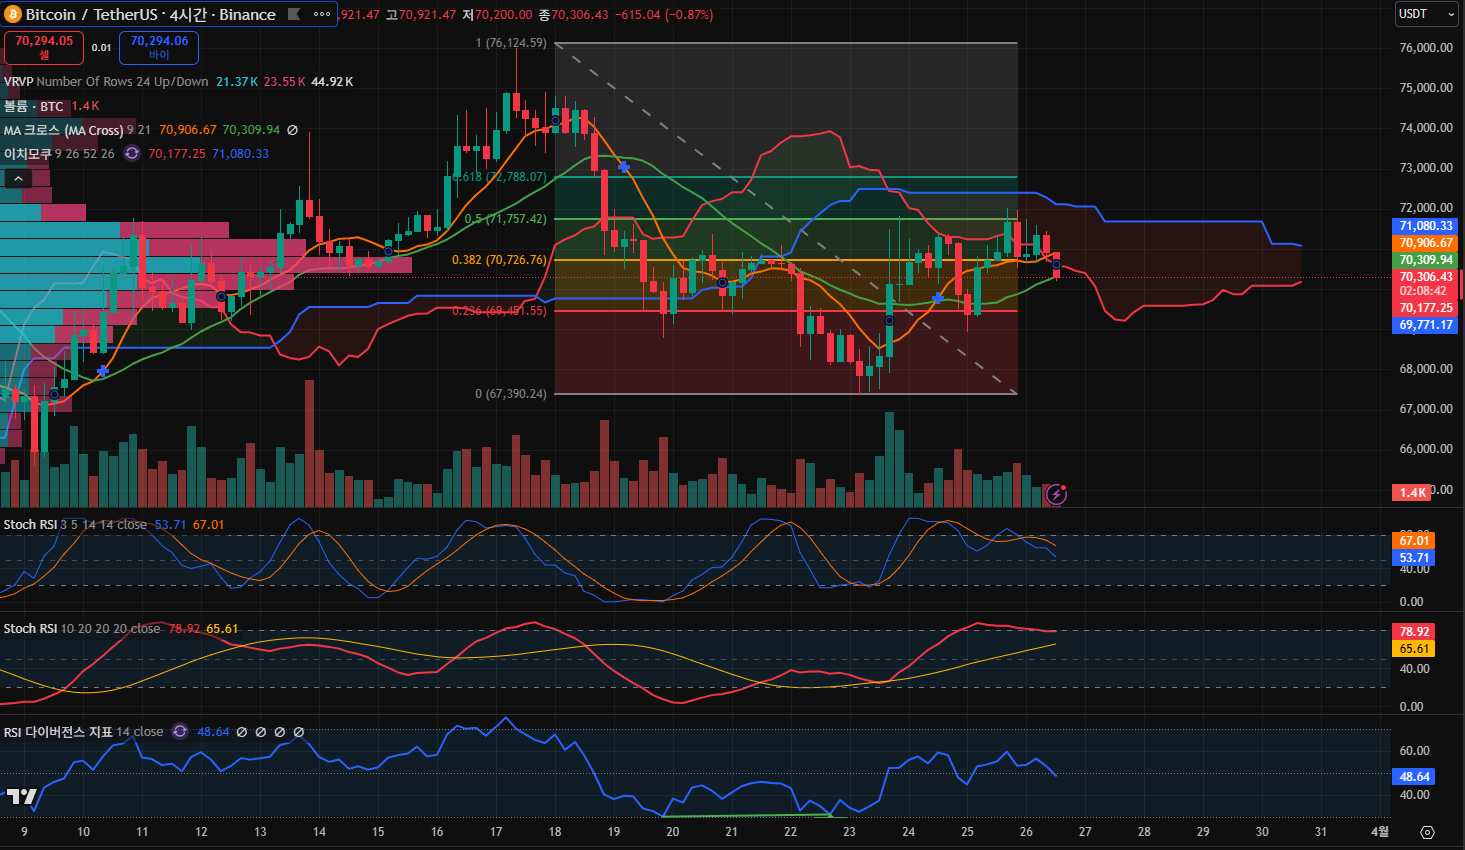
Task: Open the hexagon settings icon at bottom right
Action: 1427,832
